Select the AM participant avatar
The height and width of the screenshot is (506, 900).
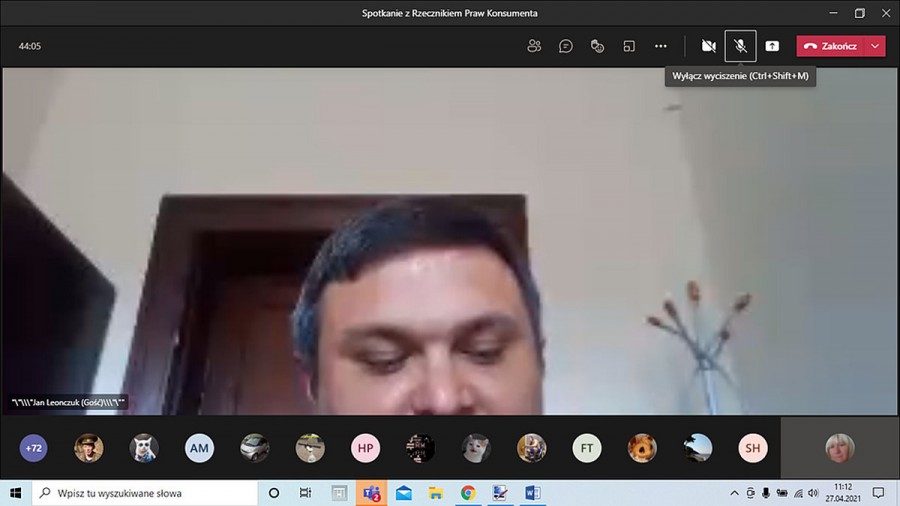199,448
